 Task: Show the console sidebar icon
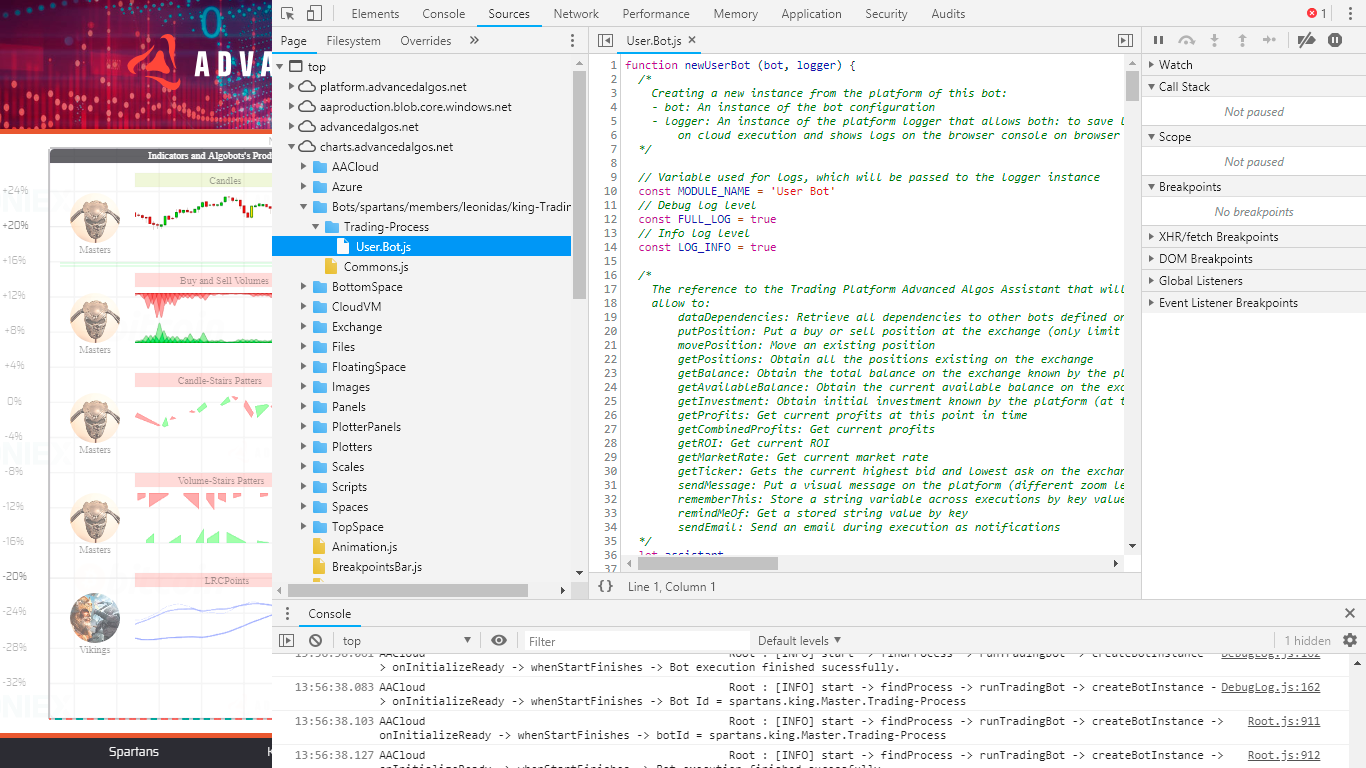287,641
